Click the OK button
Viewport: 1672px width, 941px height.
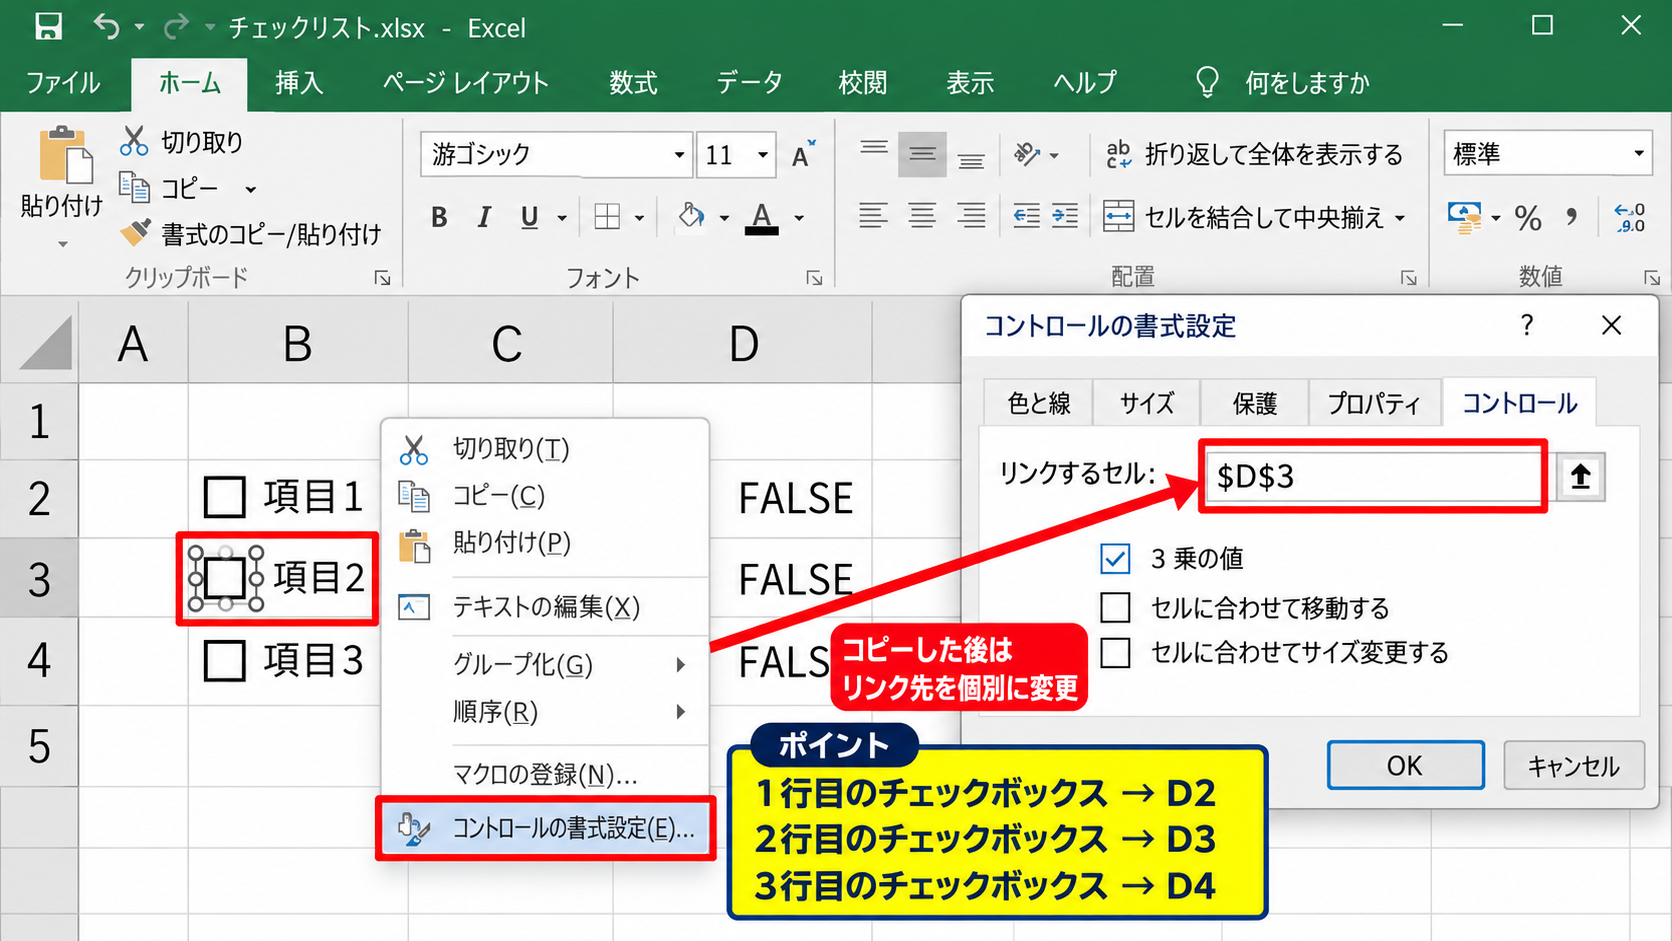(x=1405, y=765)
